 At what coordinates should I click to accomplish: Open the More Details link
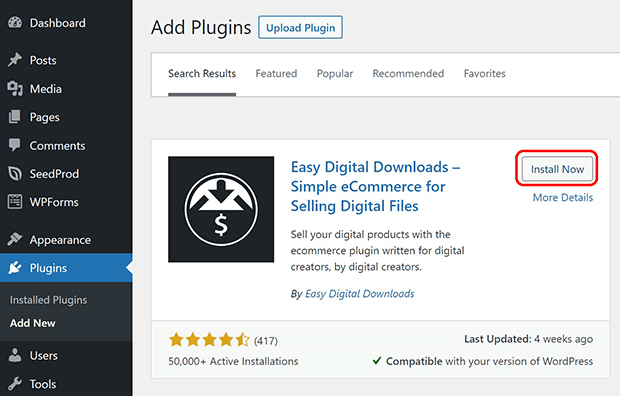563,197
